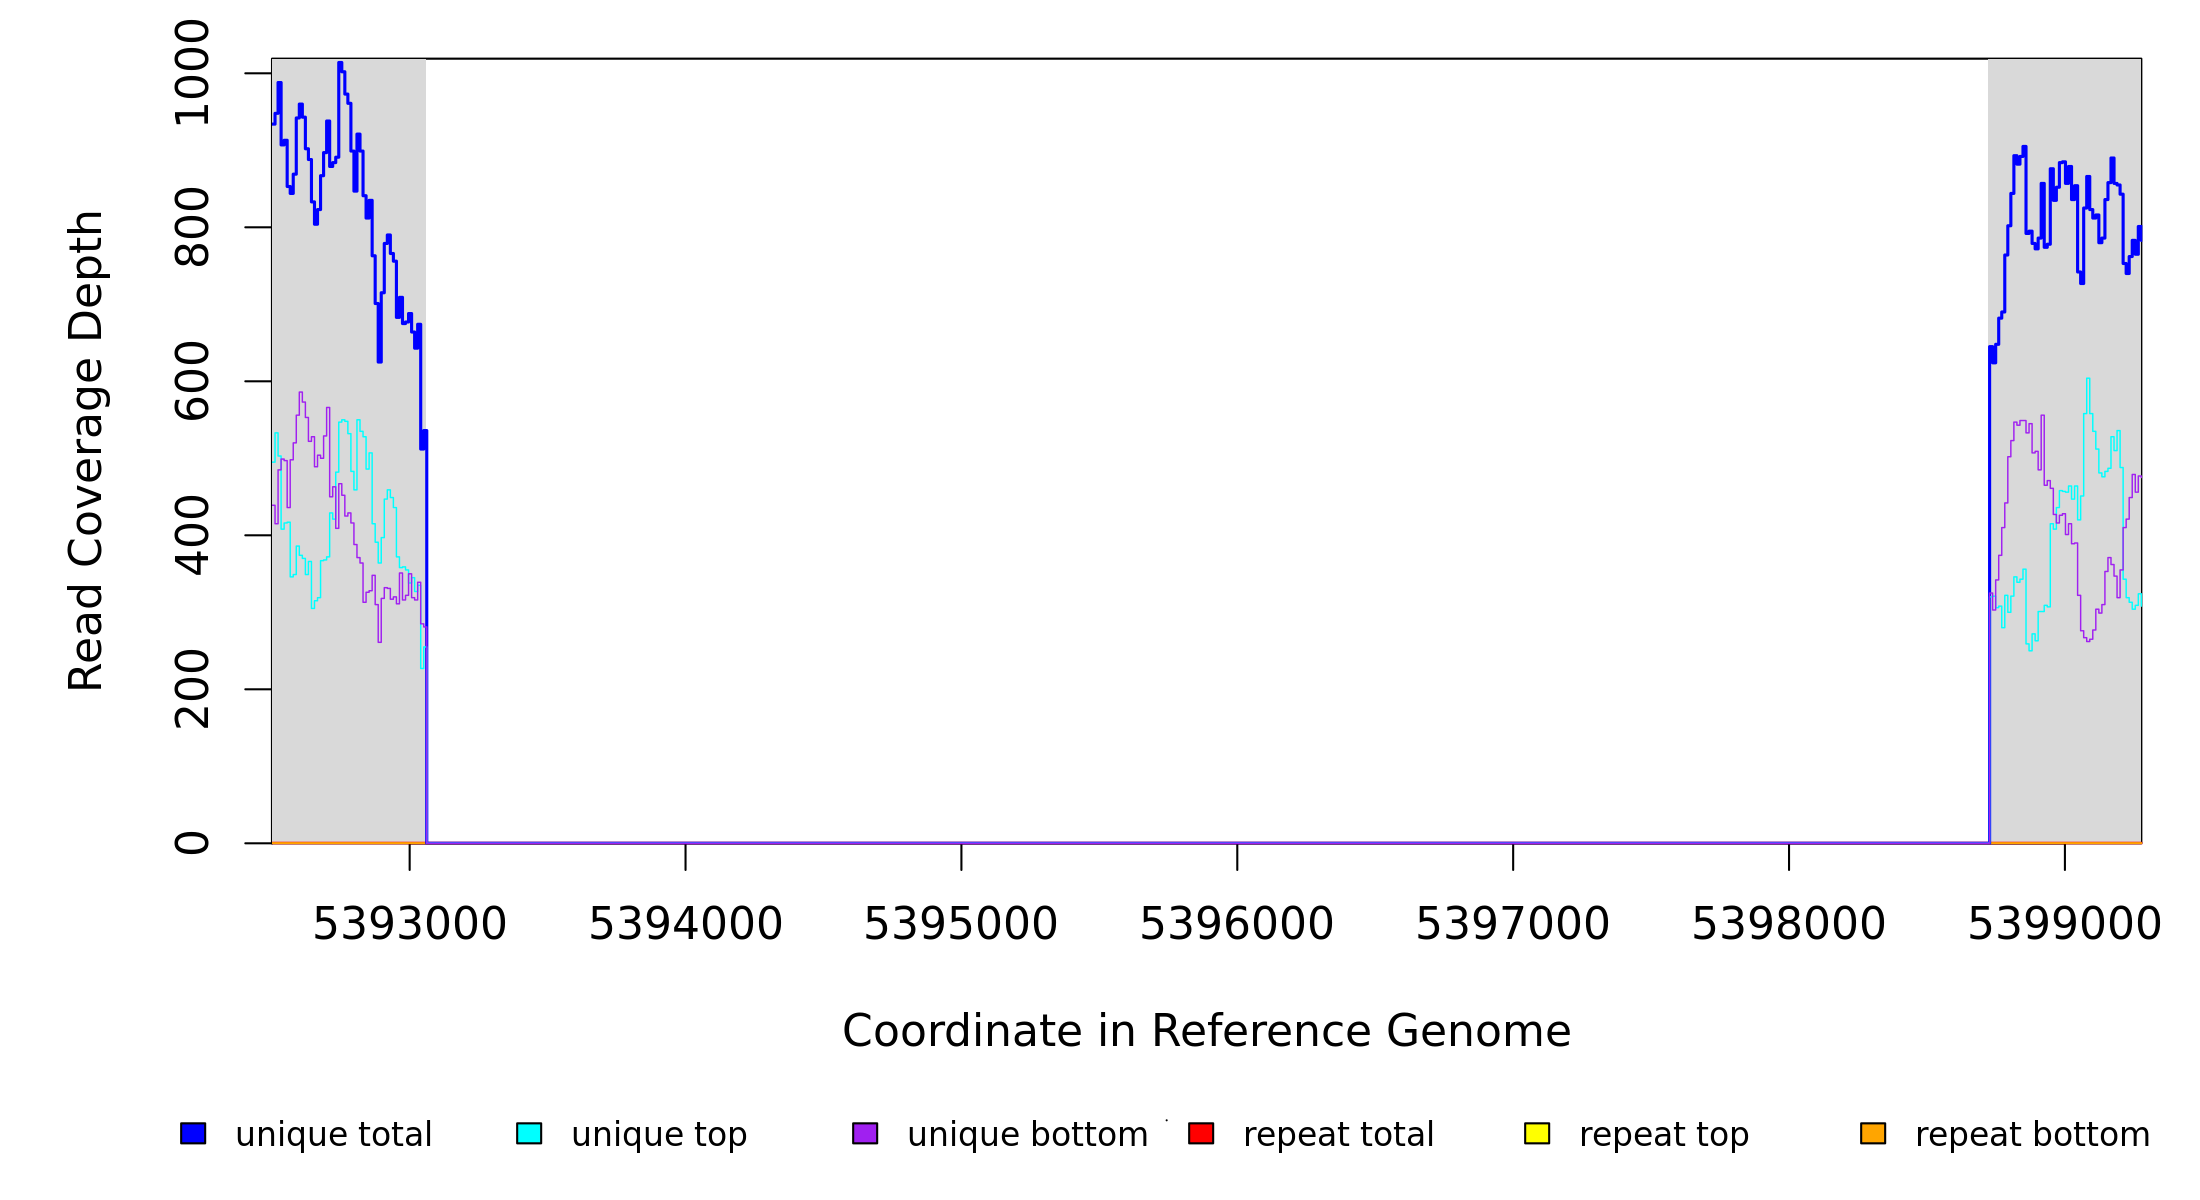Image resolution: width=2200 pixels, height=1200 pixels.
Task: Select the "unique total" legend label
Action: (x=333, y=1135)
